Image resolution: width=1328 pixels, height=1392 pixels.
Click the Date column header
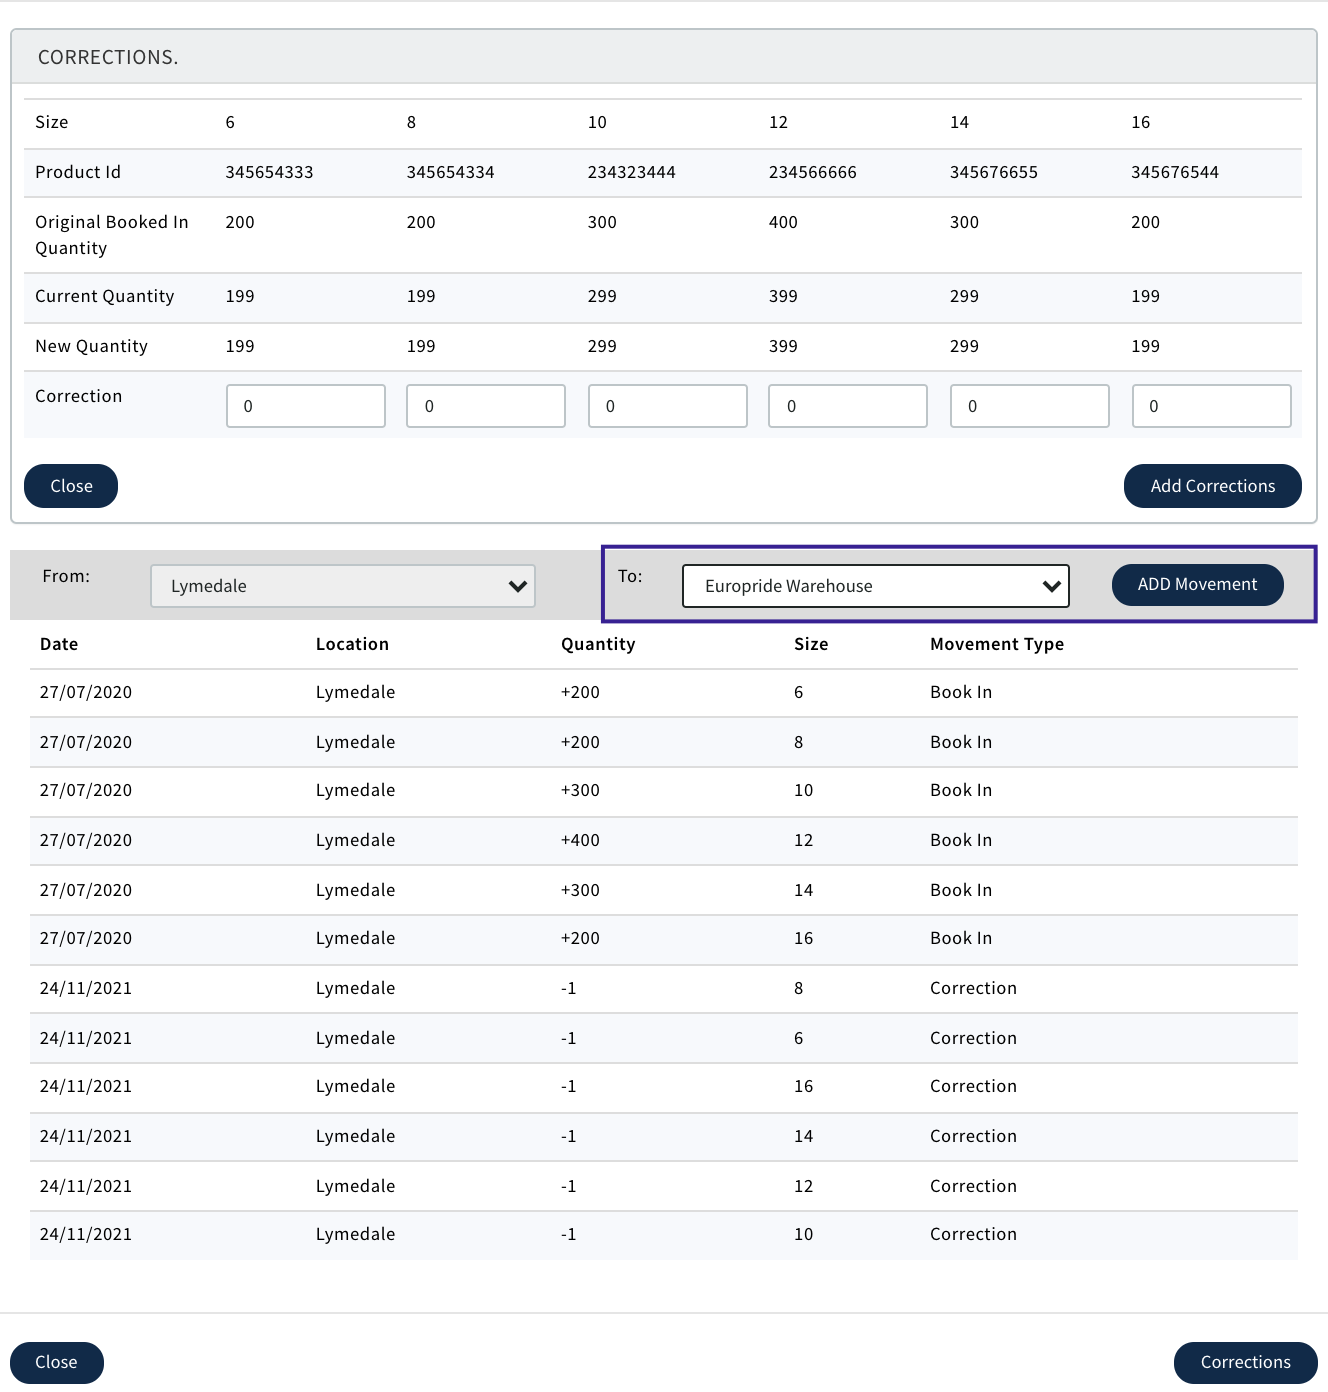59,644
